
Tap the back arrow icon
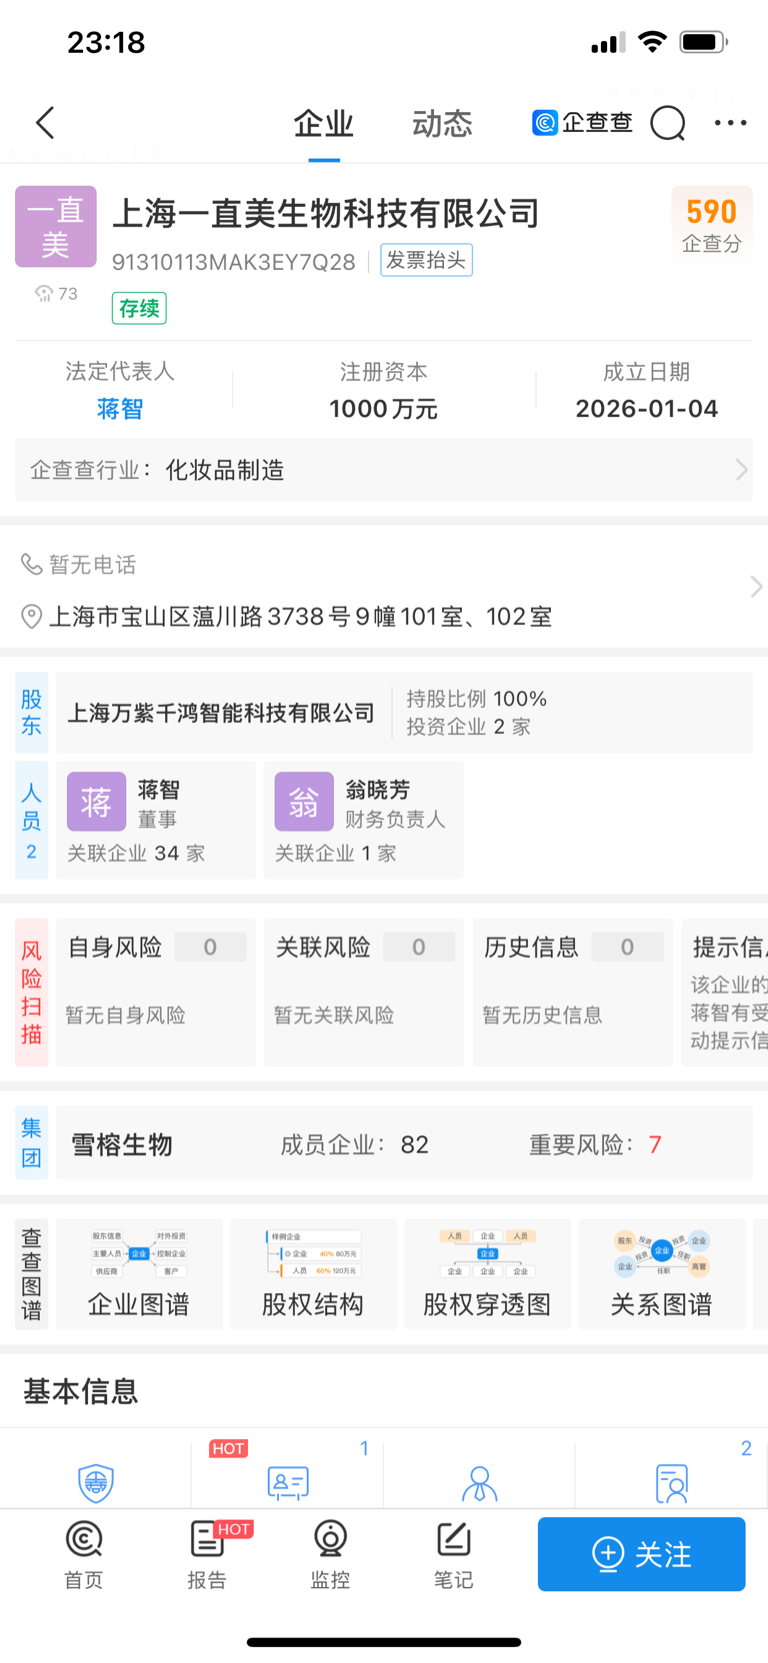[45, 123]
